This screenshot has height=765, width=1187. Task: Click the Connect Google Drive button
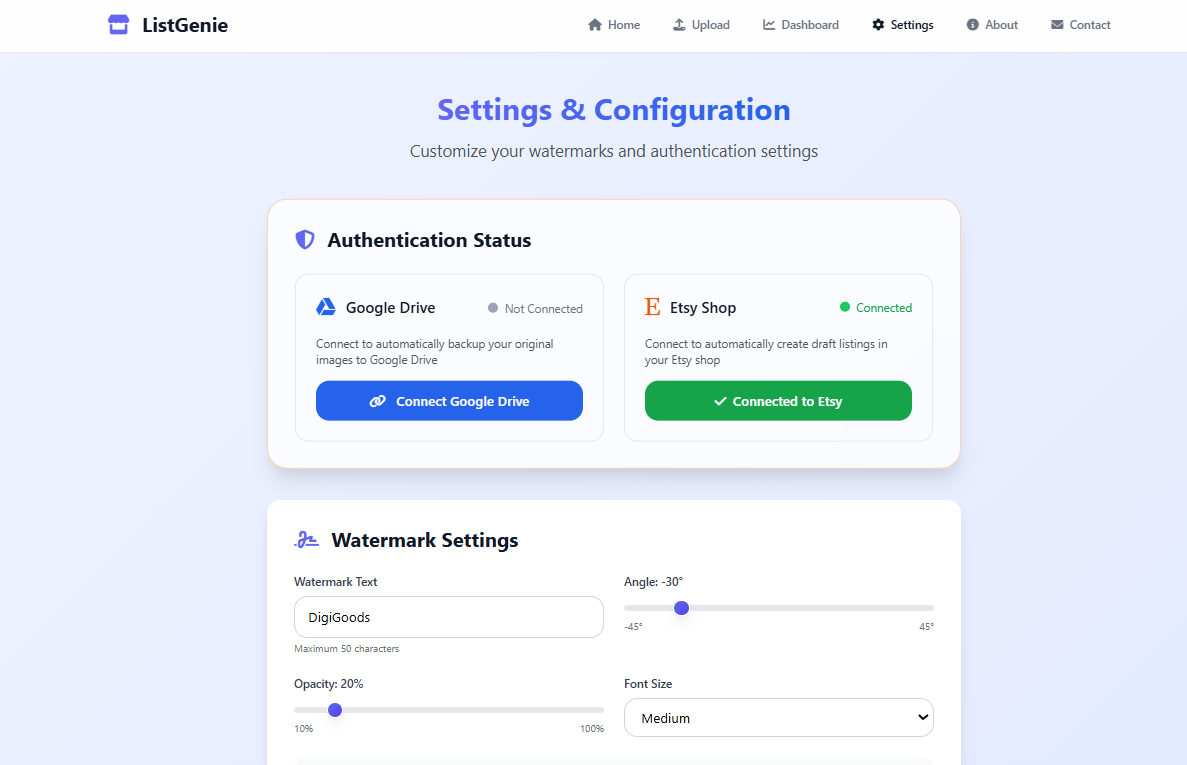[449, 401]
